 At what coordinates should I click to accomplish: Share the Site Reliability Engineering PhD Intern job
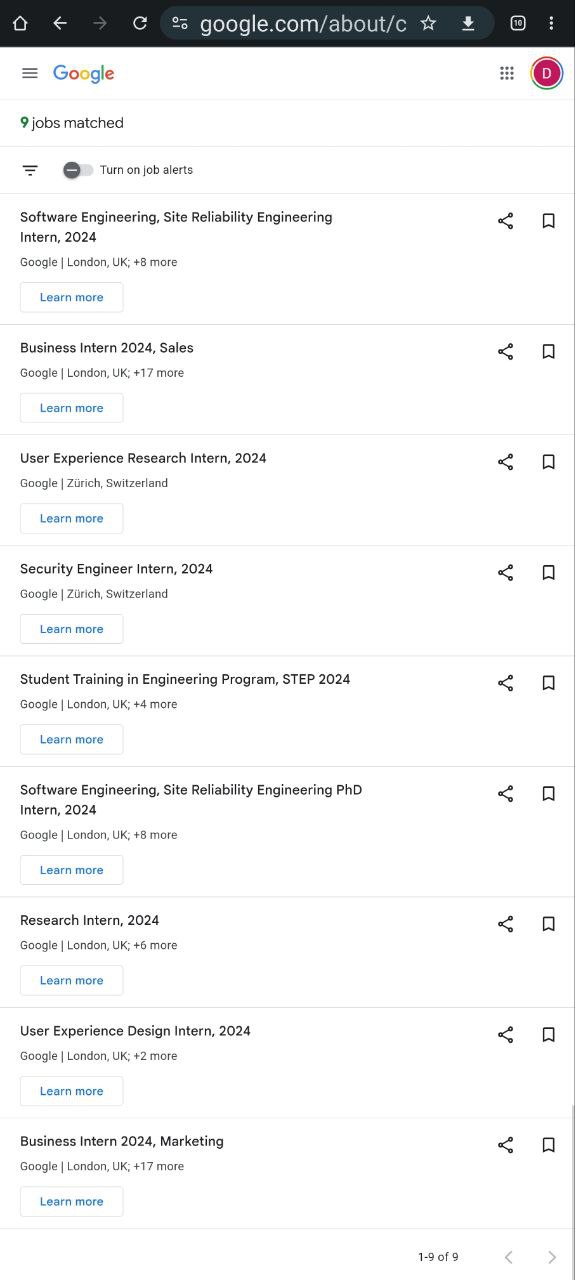[x=506, y=794]
